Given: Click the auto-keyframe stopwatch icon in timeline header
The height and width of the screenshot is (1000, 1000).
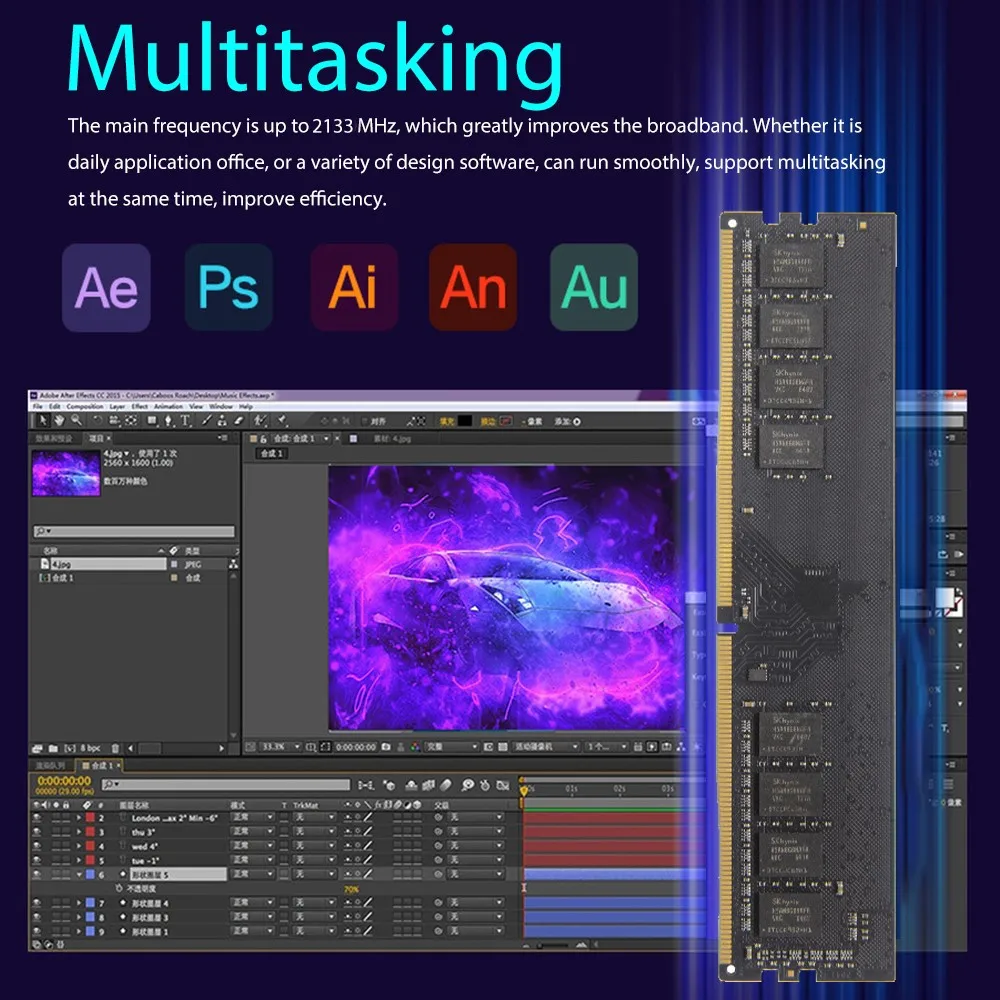Looking at the screenshot, I should 485,785.
